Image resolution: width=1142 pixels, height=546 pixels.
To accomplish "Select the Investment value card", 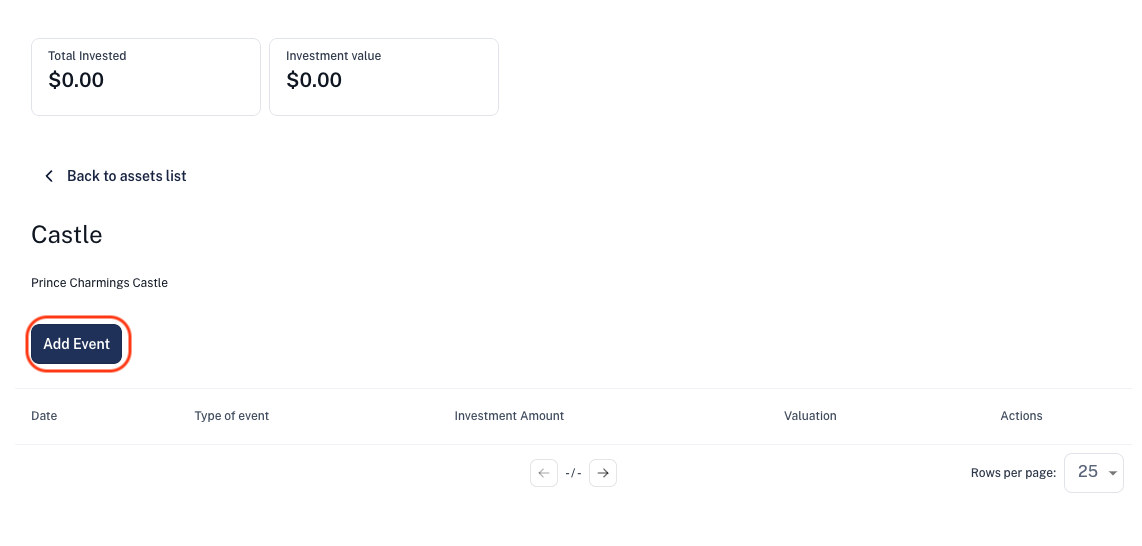I will [384, 77].
